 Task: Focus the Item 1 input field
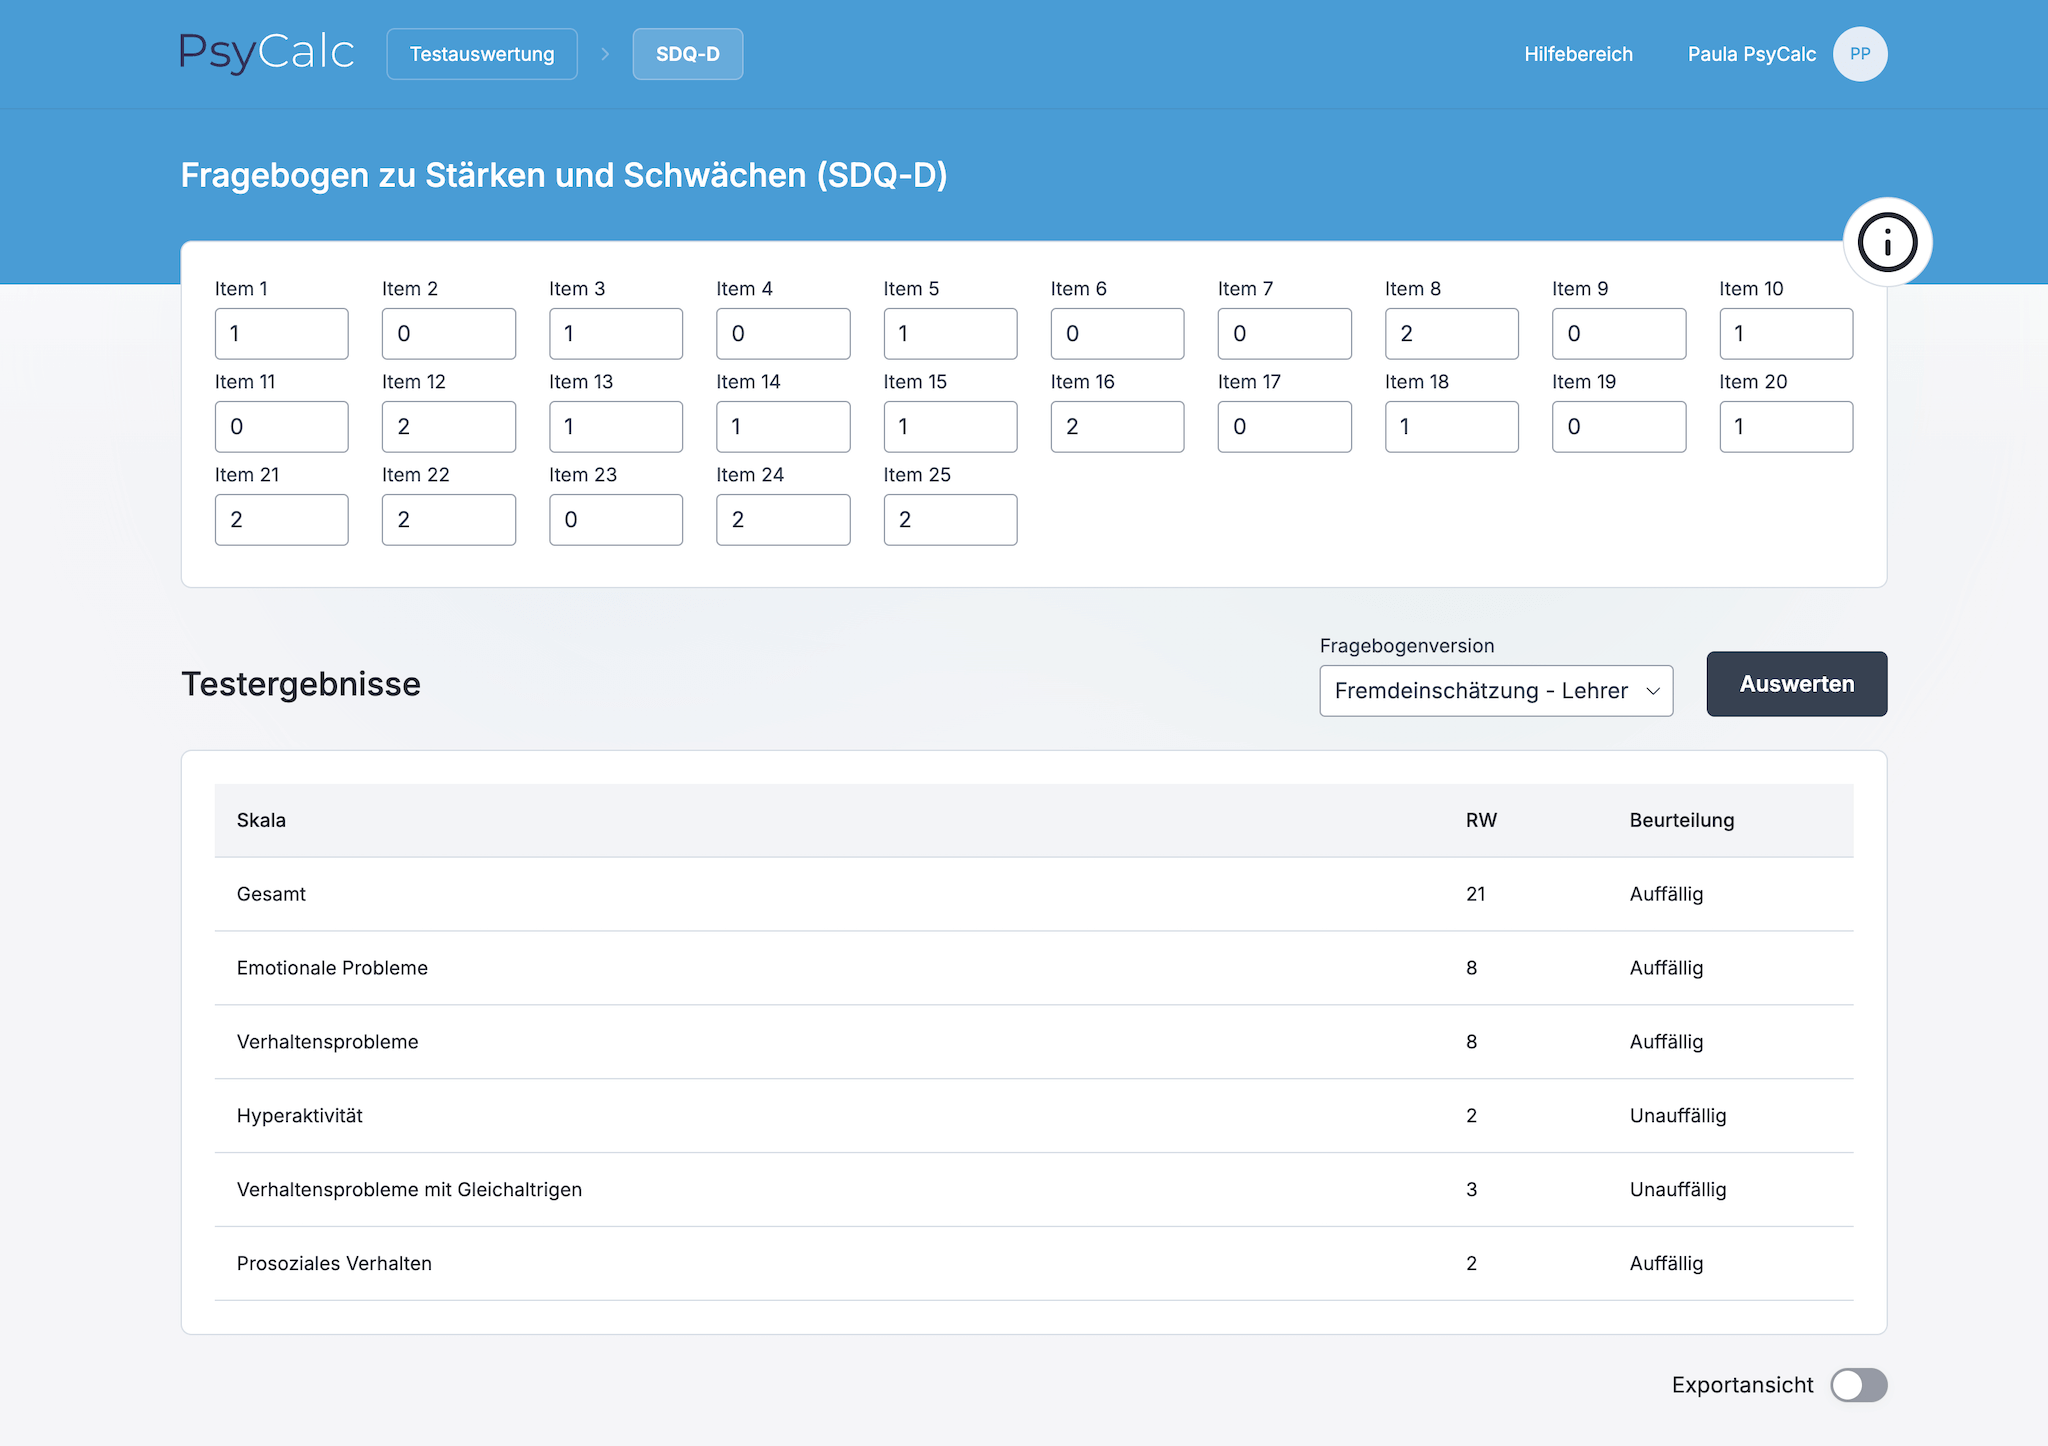[x=282, y=334]
